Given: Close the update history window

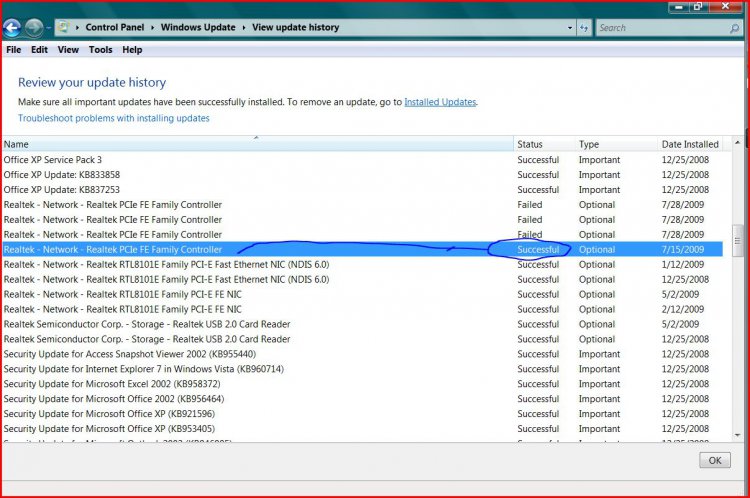Looking at the screenshot, I should click(726, 6).
